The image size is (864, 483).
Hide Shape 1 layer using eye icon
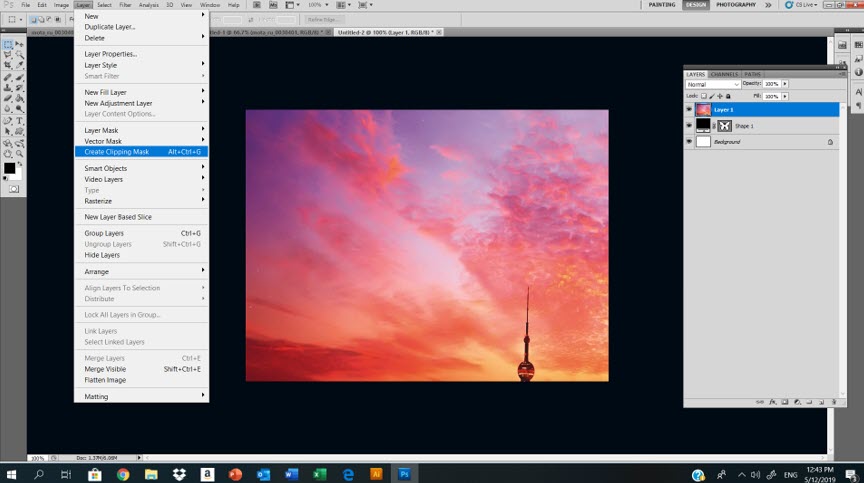pos(689,125)
